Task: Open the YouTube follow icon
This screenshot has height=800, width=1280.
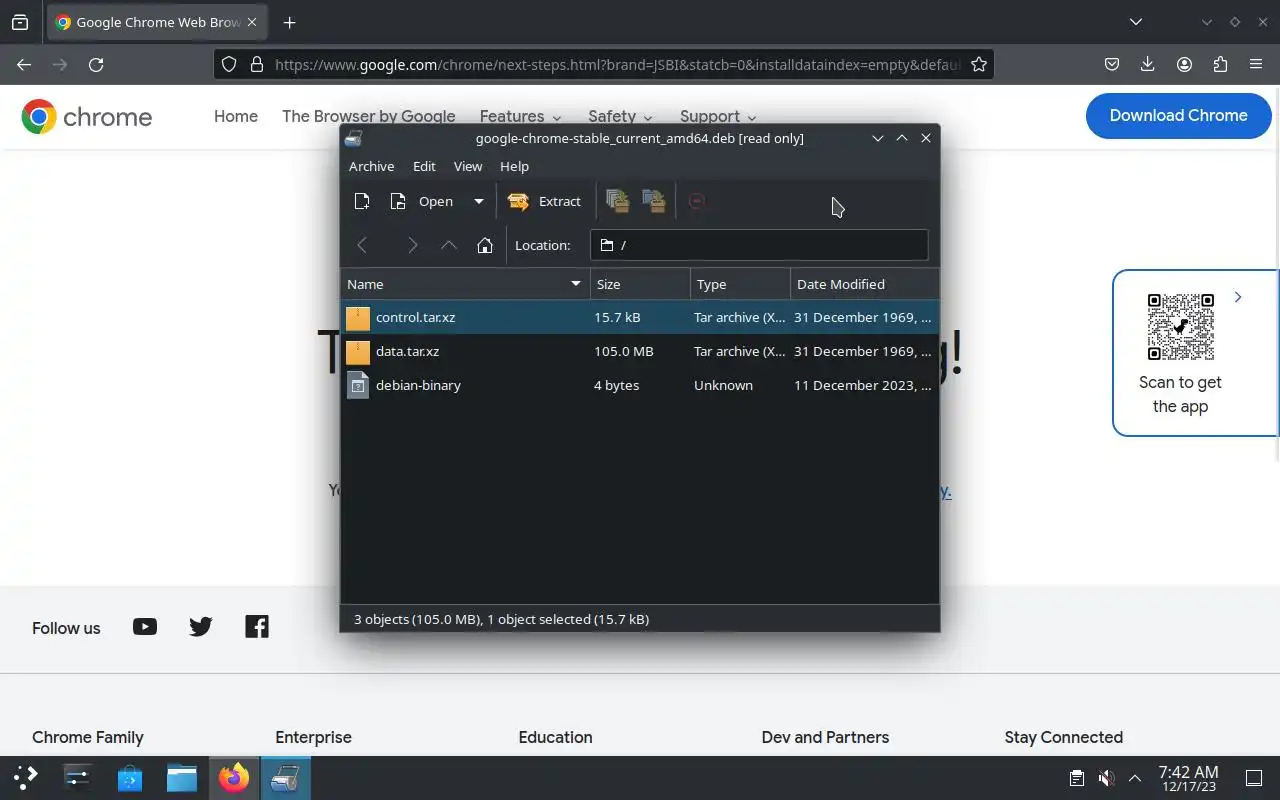Action: click(x=145, y=627)
